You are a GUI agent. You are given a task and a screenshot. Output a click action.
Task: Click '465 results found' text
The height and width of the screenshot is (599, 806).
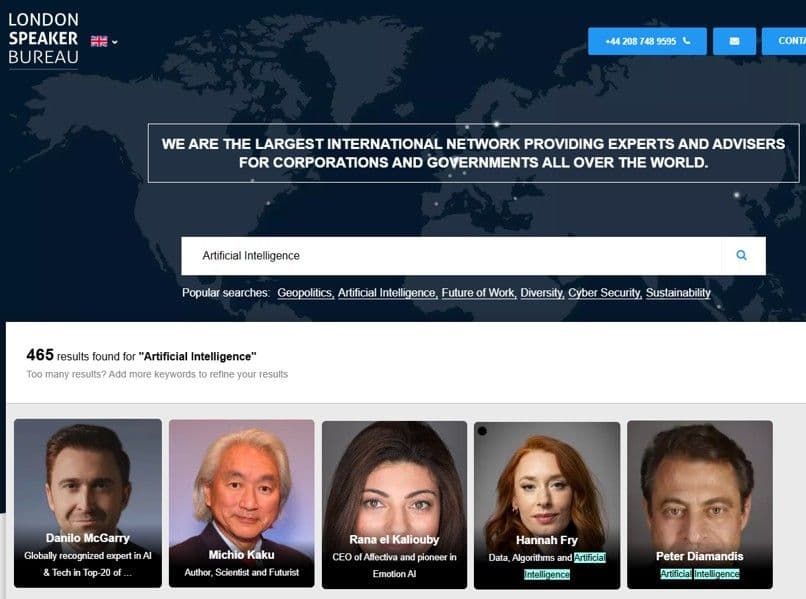141,355
